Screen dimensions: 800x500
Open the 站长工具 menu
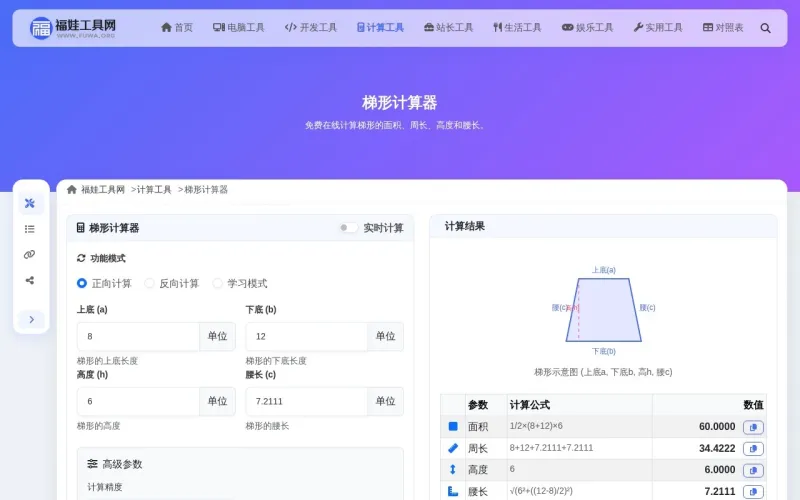[x=448, y=28]
